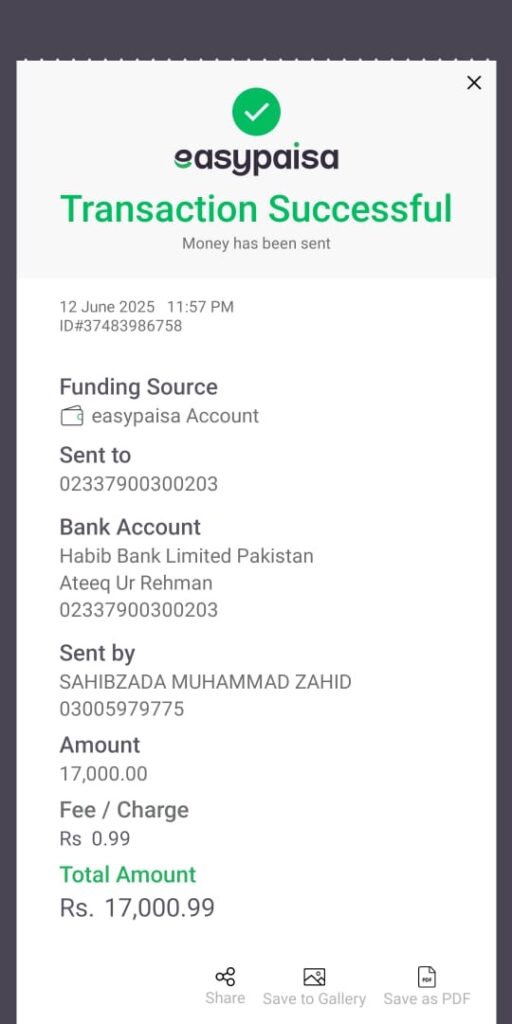Select the Save as PDF text label

tap(426, 999)
